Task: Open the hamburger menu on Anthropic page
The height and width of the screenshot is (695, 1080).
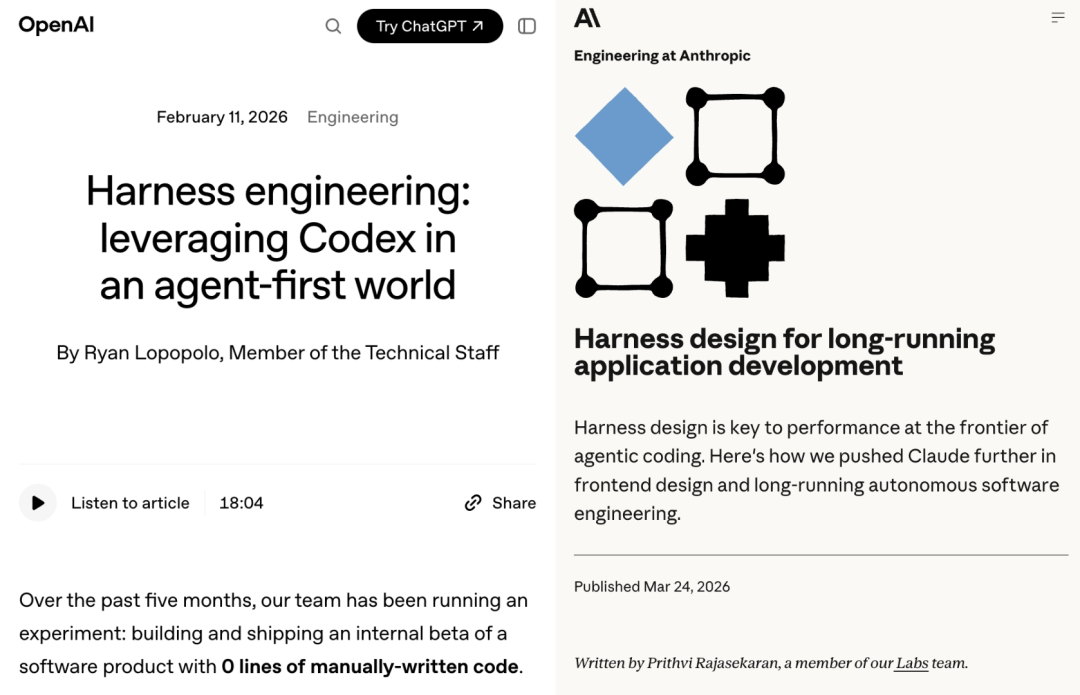Action: 1058,17
